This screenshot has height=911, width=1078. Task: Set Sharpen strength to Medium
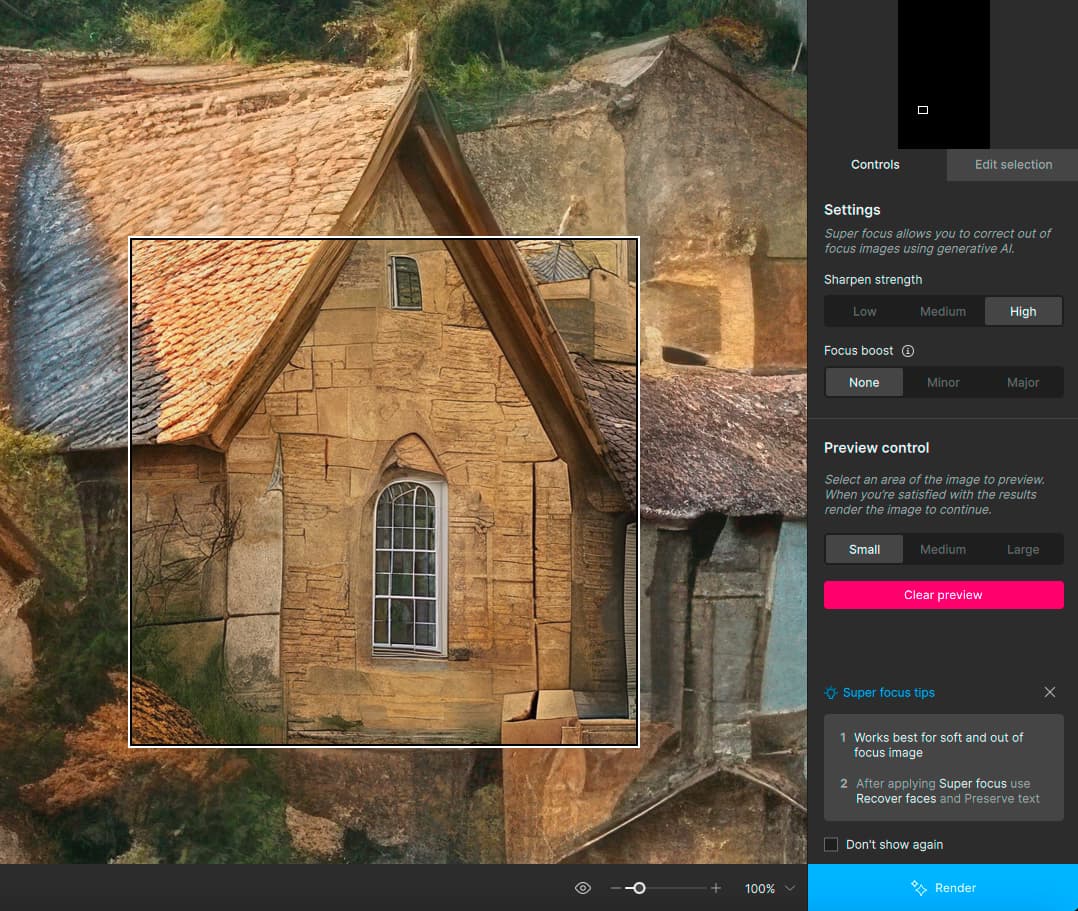[x=943, y=312]
